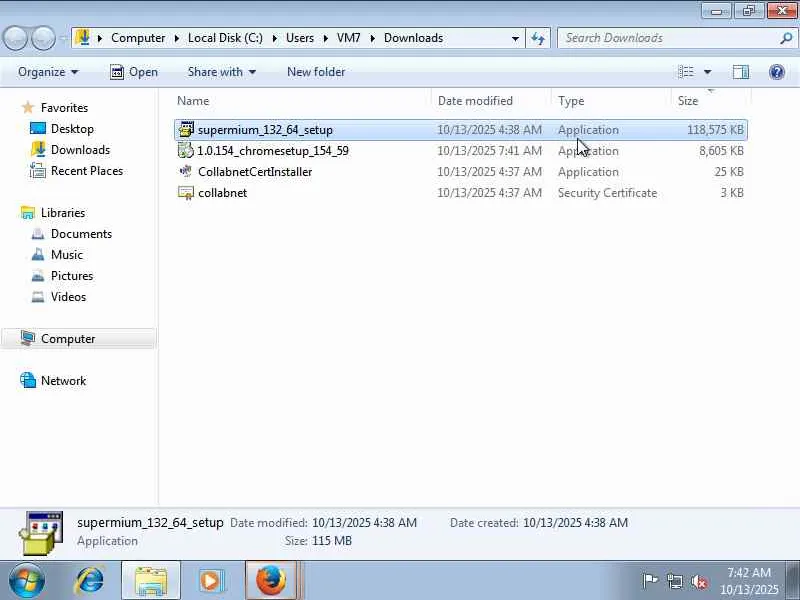Viewport: 800px width, 600px height.
Task: Click the Favorites star icon
Action: [x=28, y=107]
